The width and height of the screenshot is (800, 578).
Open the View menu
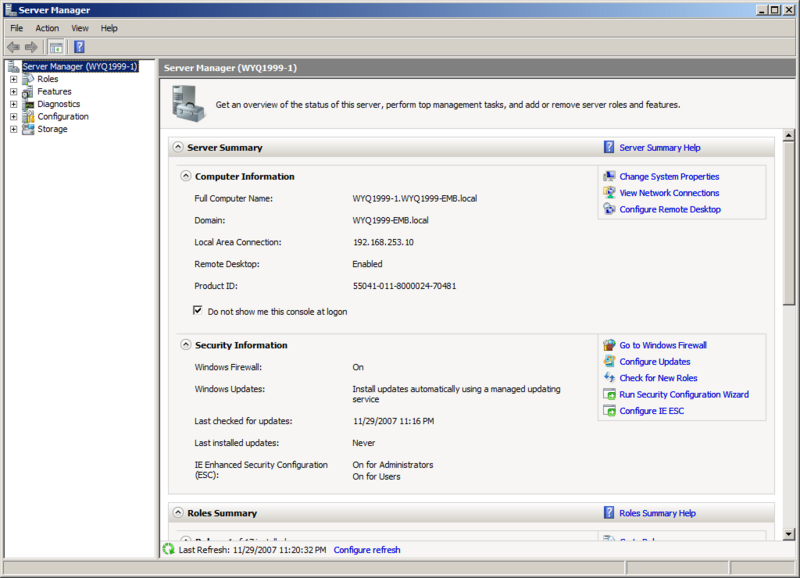(79, 28)
